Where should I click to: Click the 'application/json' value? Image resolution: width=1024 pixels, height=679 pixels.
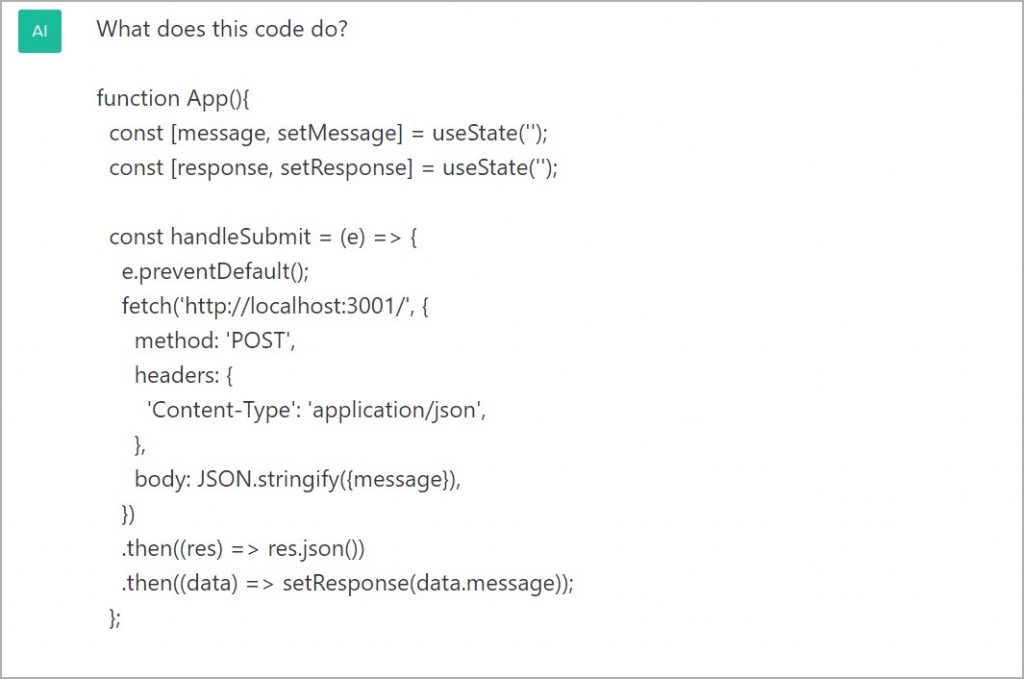[396, 410]
